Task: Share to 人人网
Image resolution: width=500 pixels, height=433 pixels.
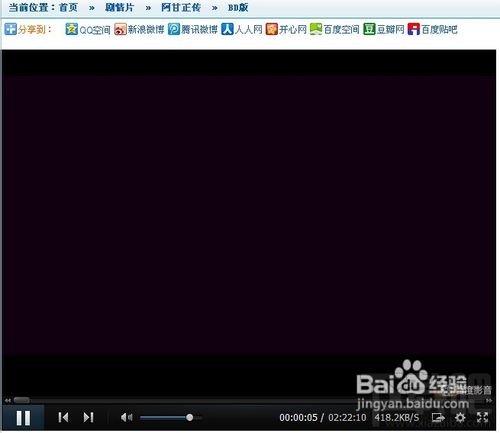Action: coord(242,29)
